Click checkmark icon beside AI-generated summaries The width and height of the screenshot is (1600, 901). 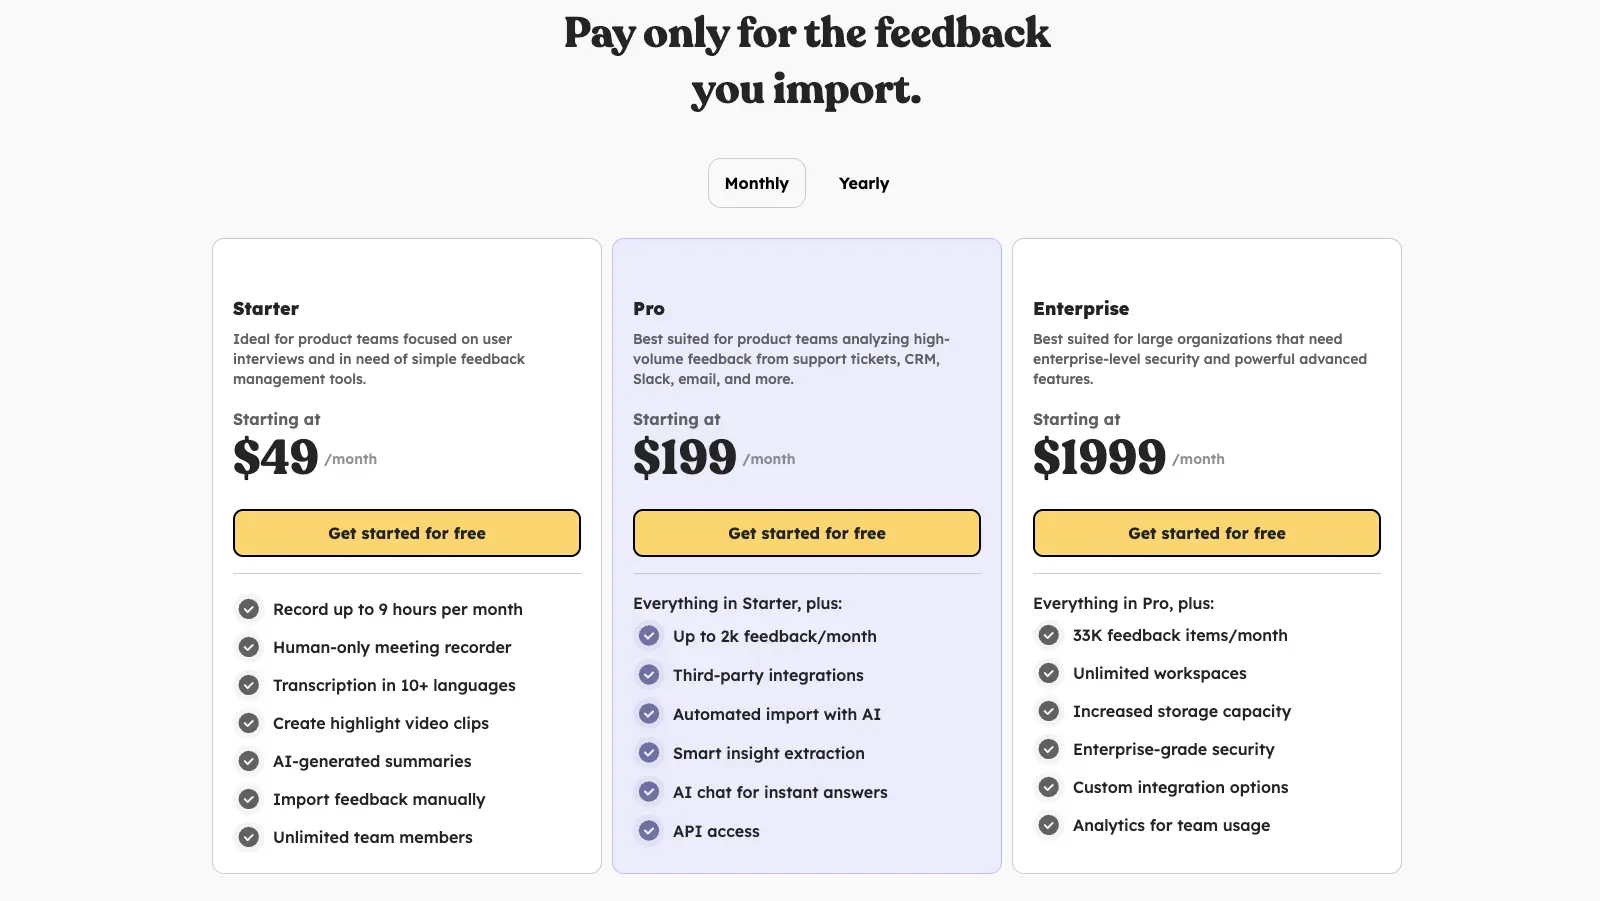click(x=249, y=761)
